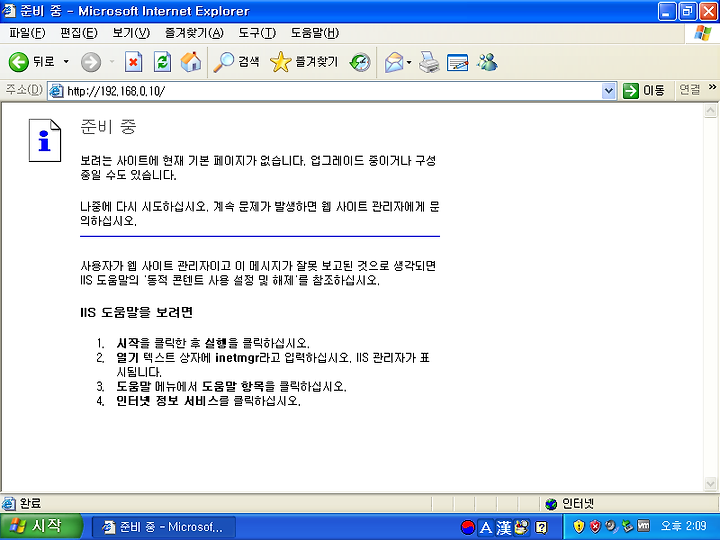Click the Edit page toolbar icon

457,62
